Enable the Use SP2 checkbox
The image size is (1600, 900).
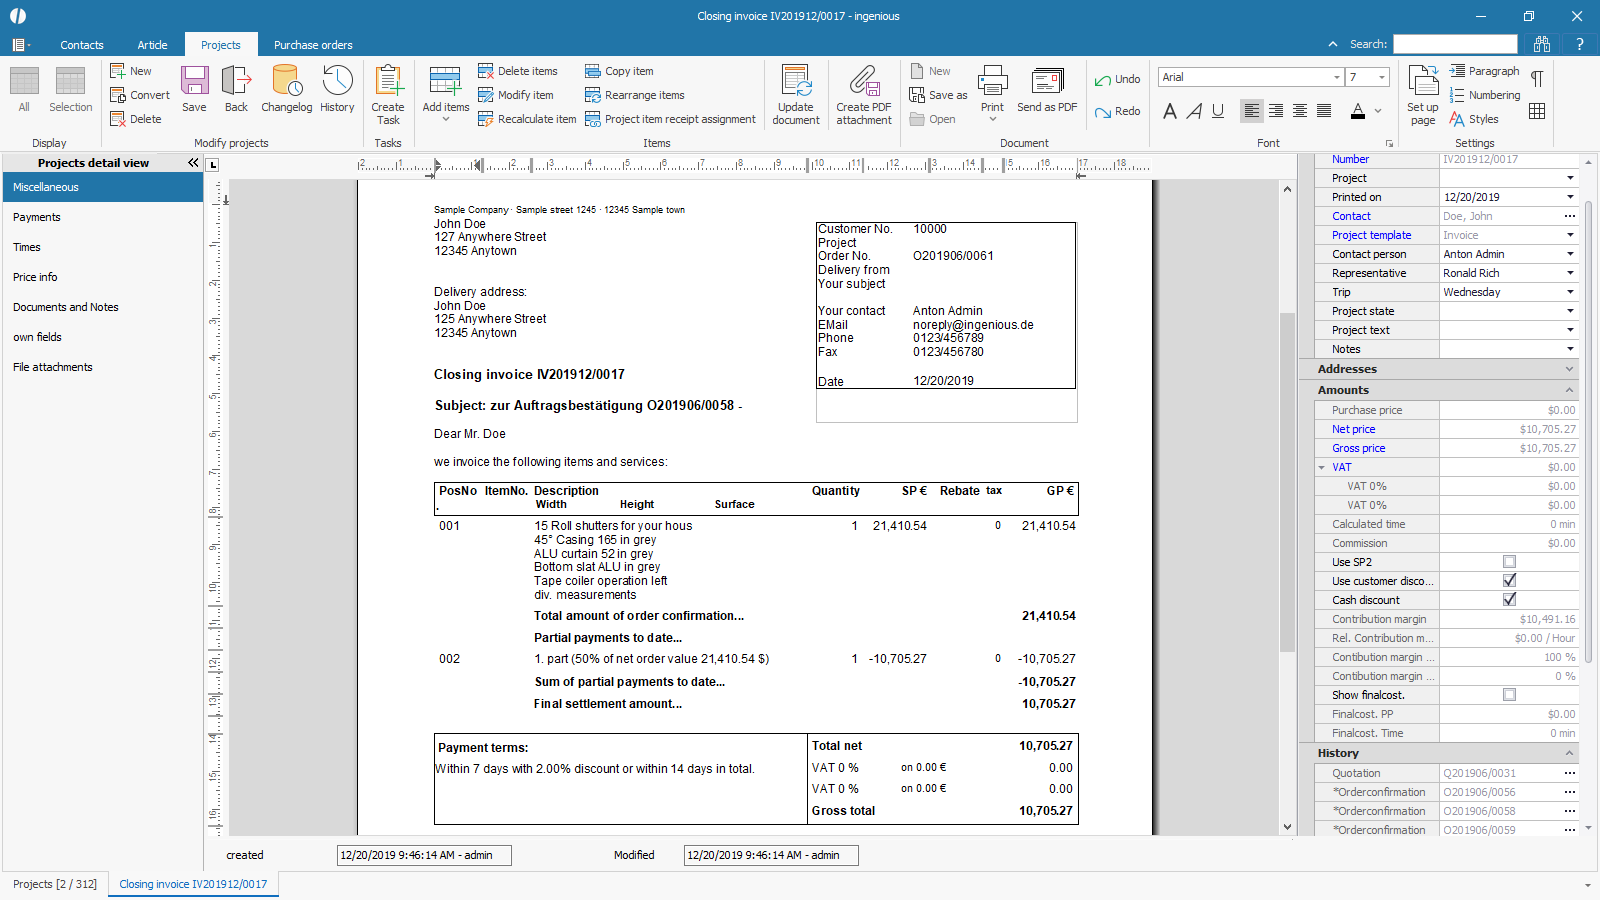click(1509, 562)
